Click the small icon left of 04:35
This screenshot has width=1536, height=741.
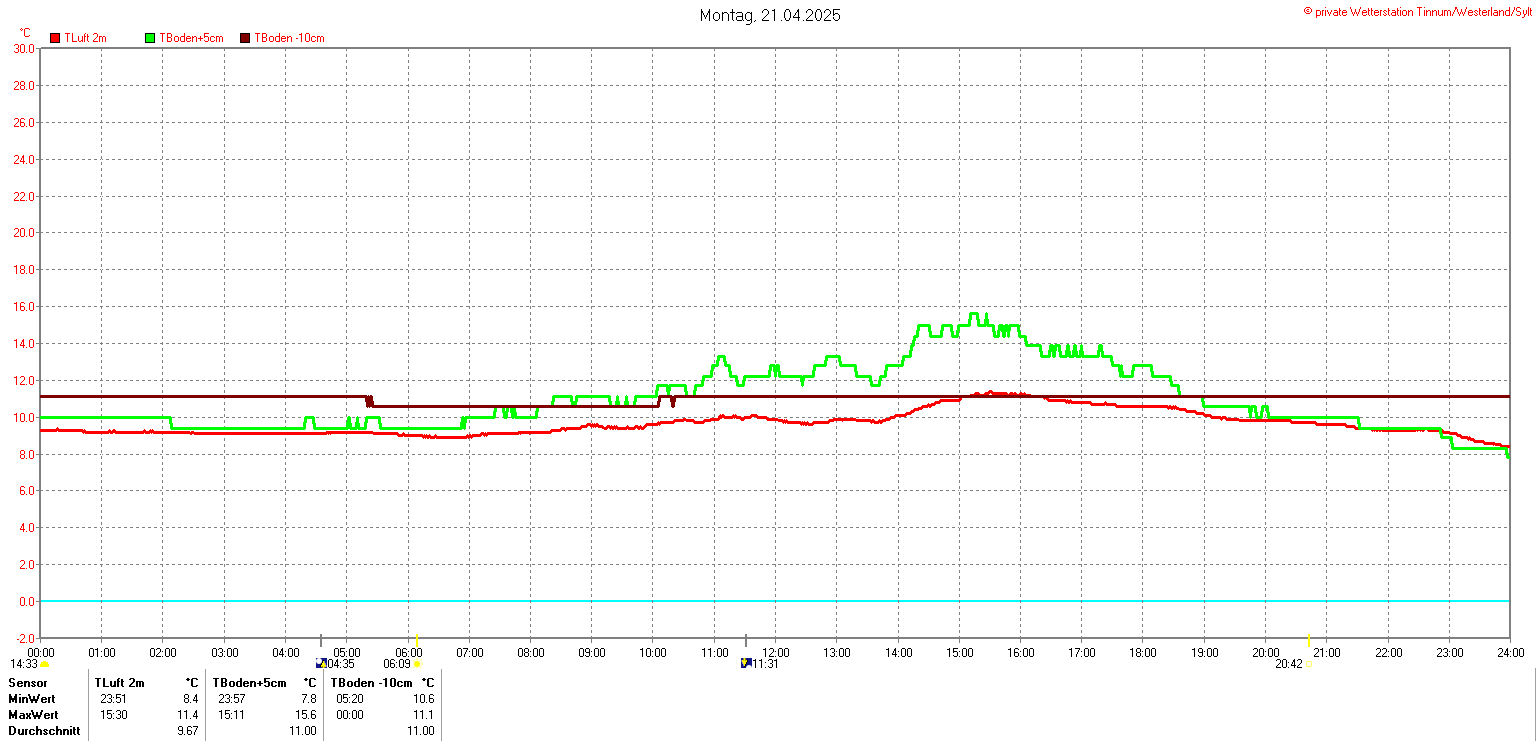[320, 663]
